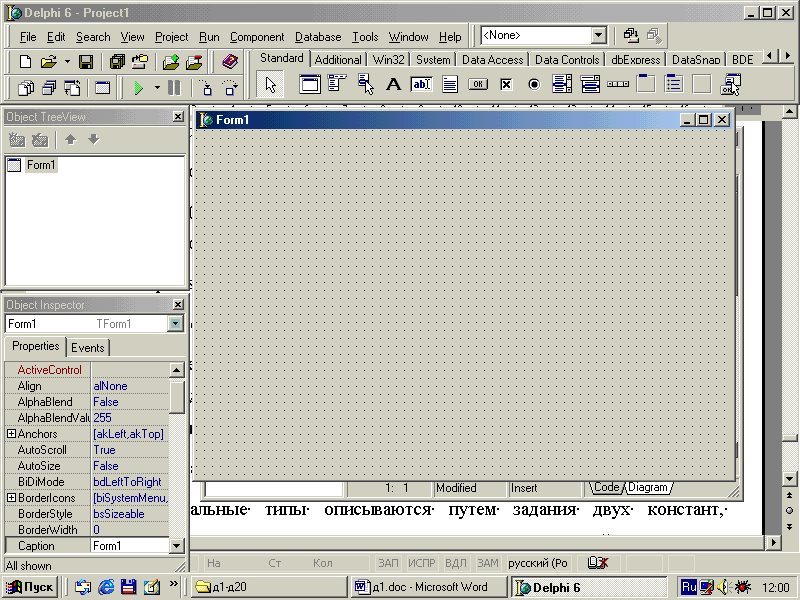The width and height of the screenshot is (800, 600).
Task: Pick the GroupBox component icon
Action: pyautogui.click(x=646, y=84)
